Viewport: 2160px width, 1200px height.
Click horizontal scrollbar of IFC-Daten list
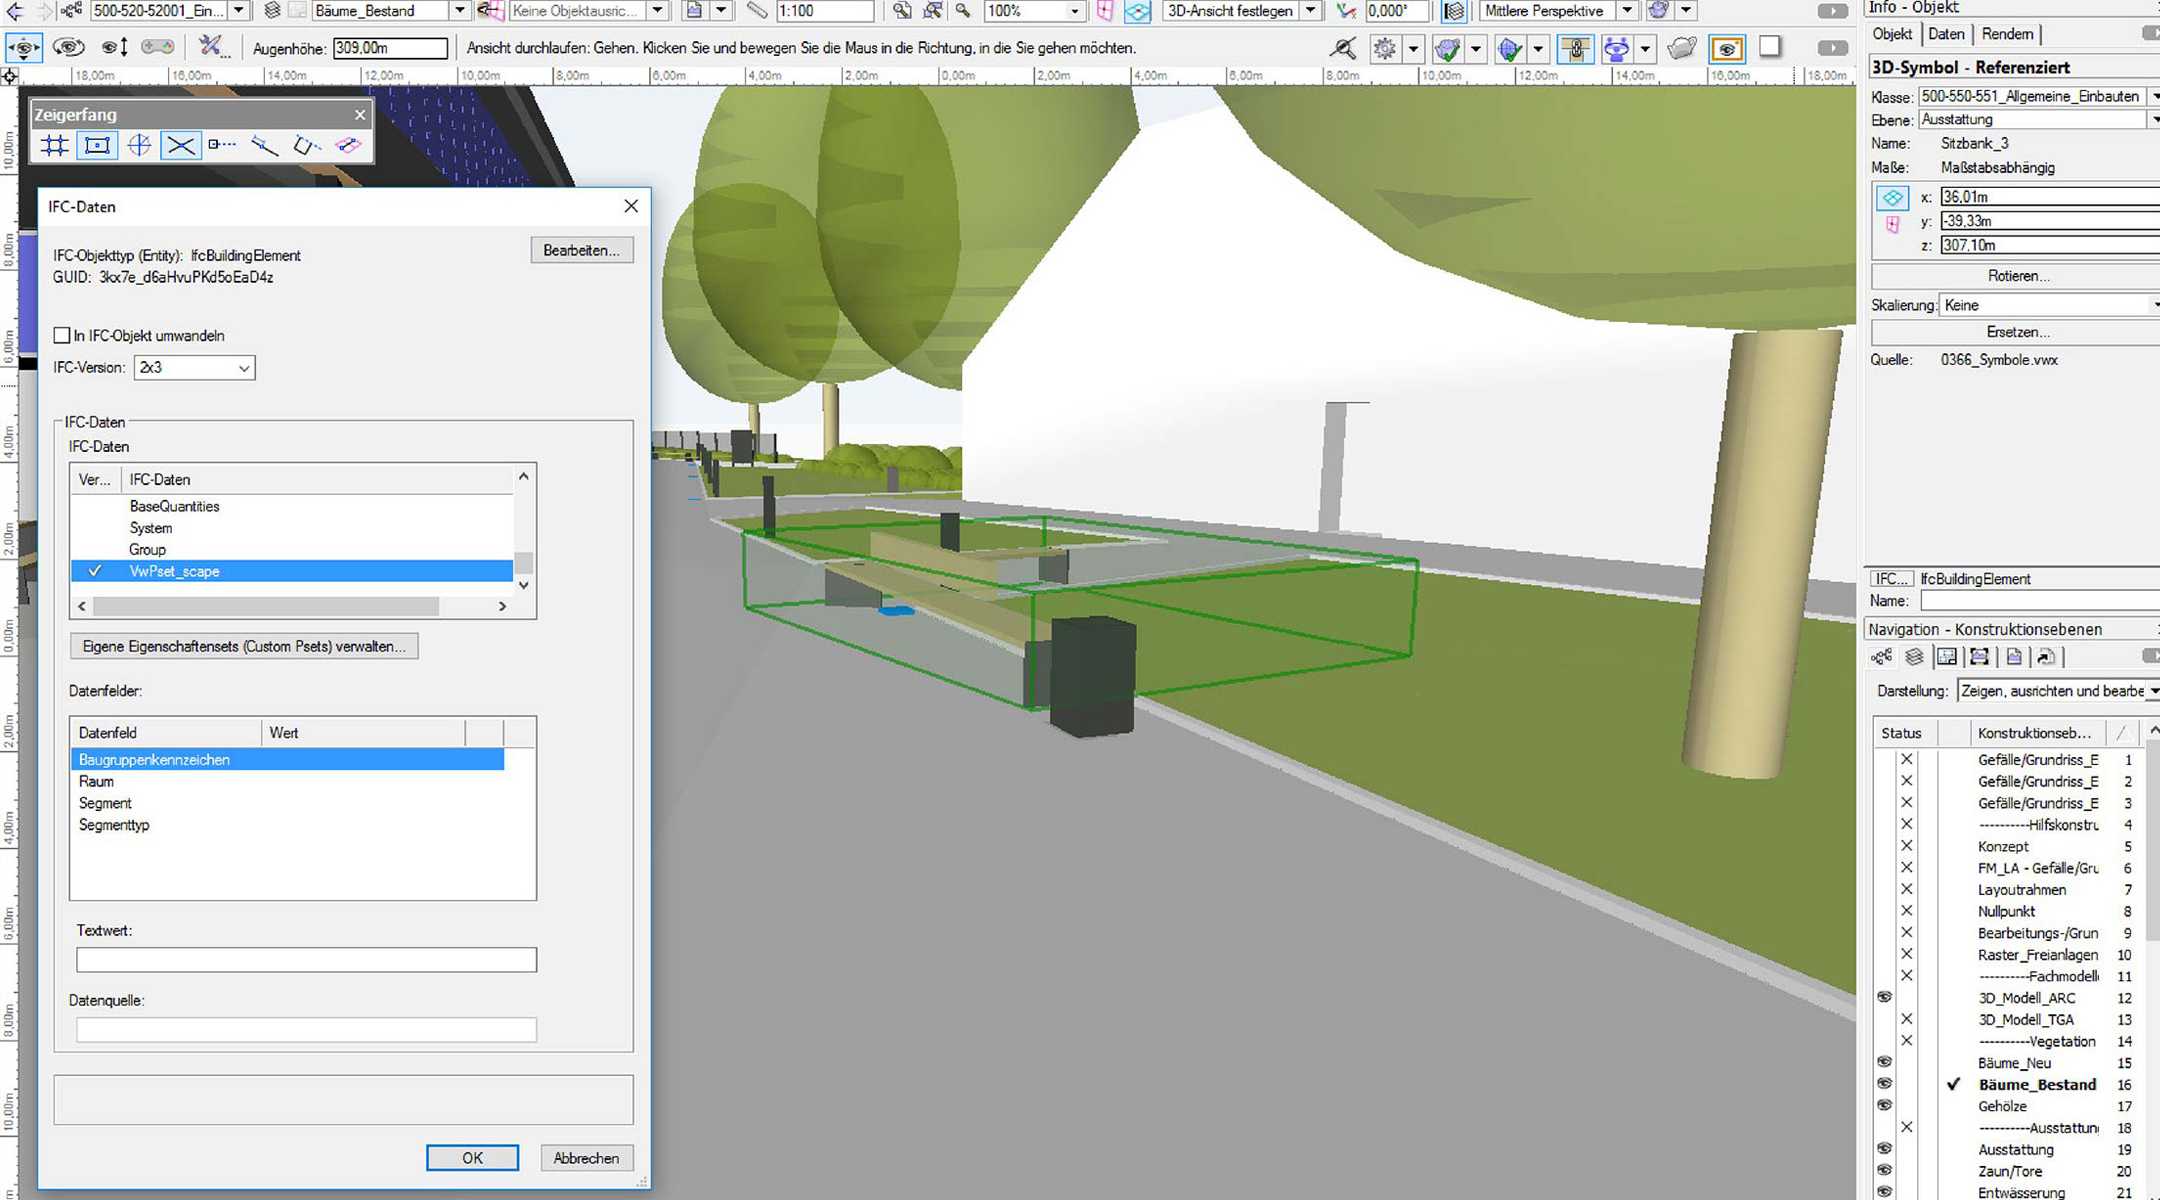(x=266, y=606)
